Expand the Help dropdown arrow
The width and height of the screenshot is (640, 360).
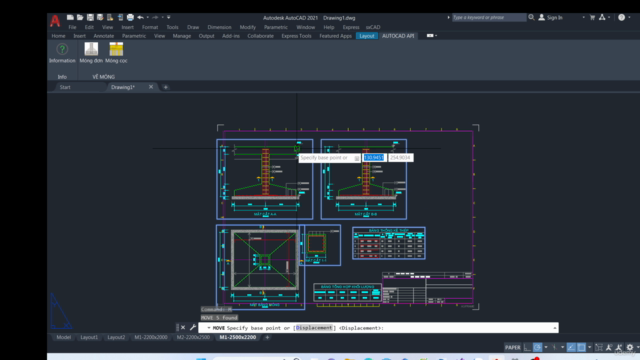[629, 18]
